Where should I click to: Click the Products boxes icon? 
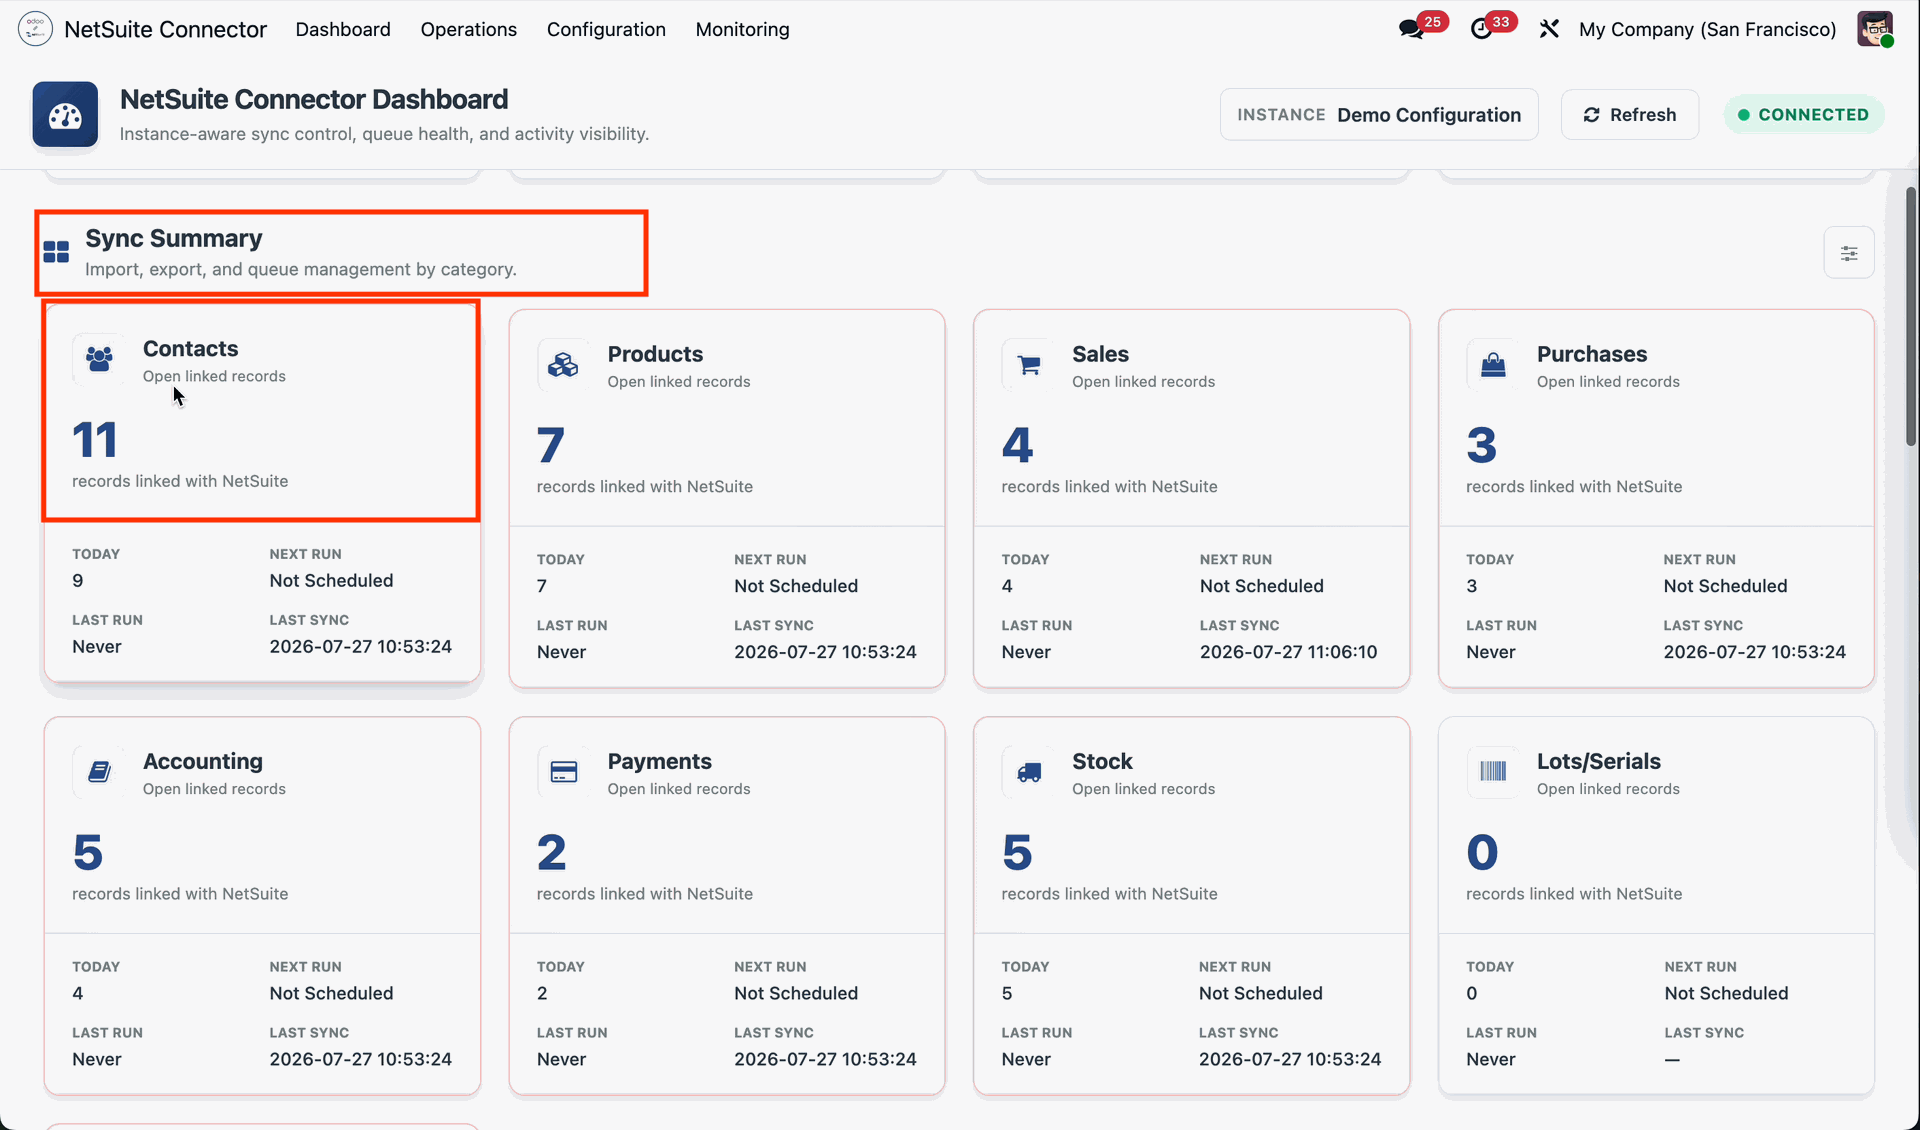[563, 364]
